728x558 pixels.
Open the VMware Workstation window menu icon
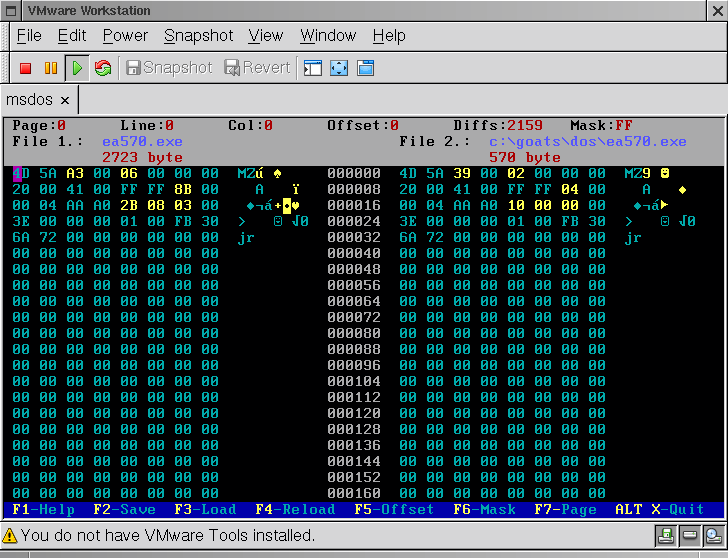tap(11, 11)
